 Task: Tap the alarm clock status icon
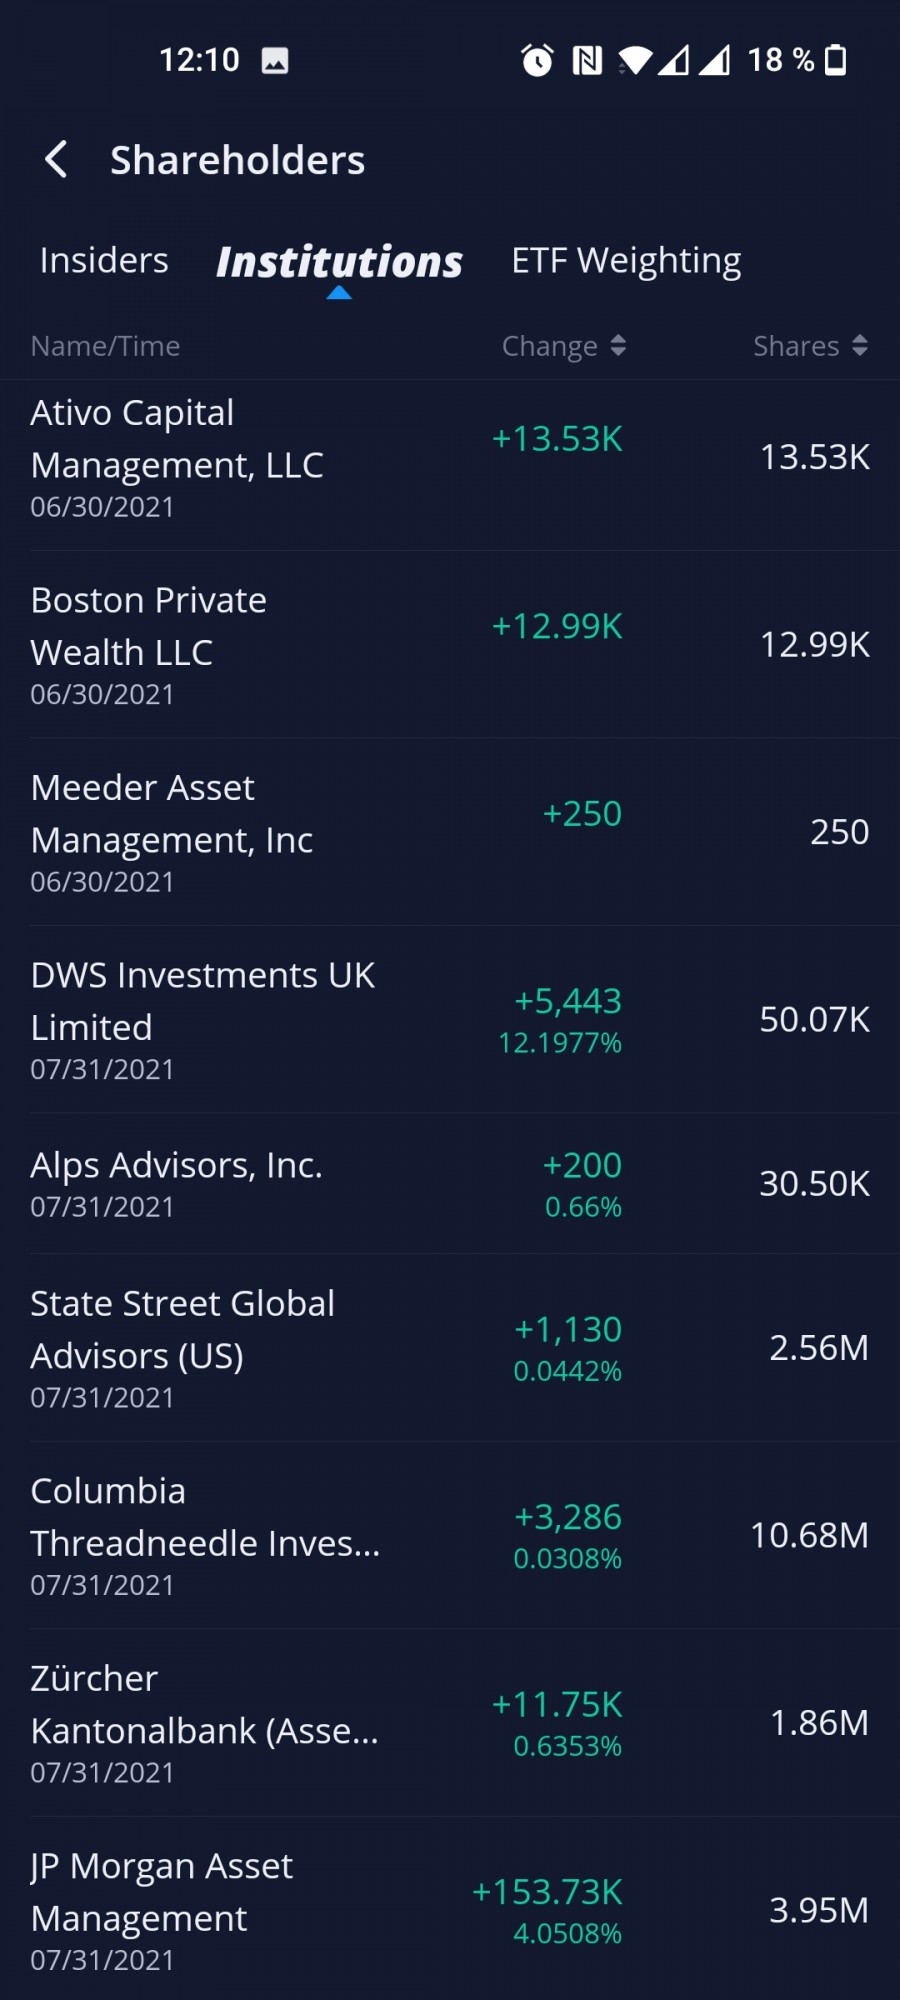click(x=537, y=61)
